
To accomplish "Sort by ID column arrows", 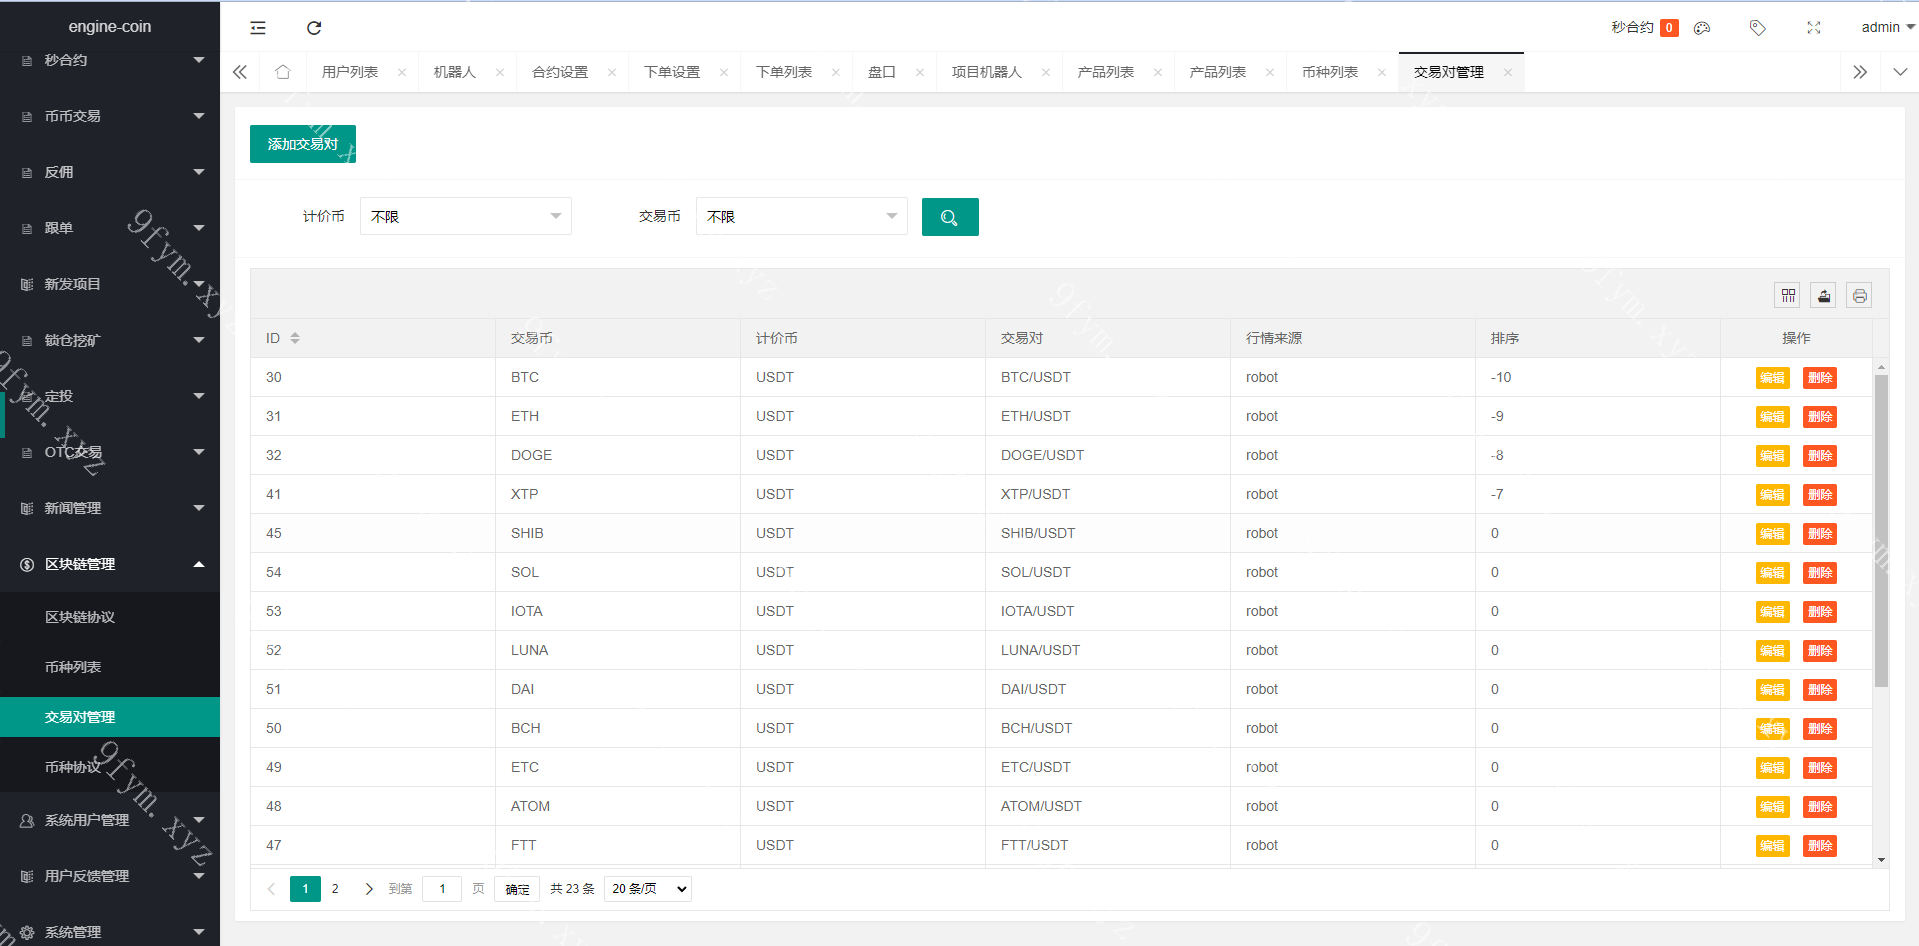I will pos(295,338).
